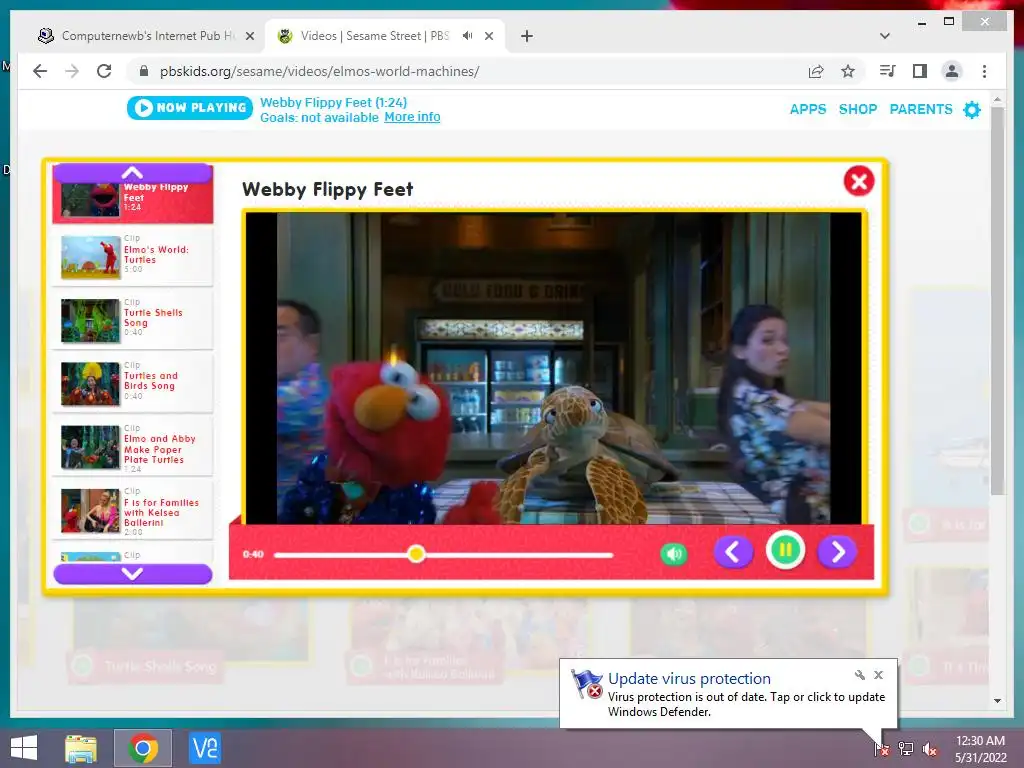Viewport: 1024px width, 768px height.
Task: Open the SHOP link
Action: pos(857,109)
